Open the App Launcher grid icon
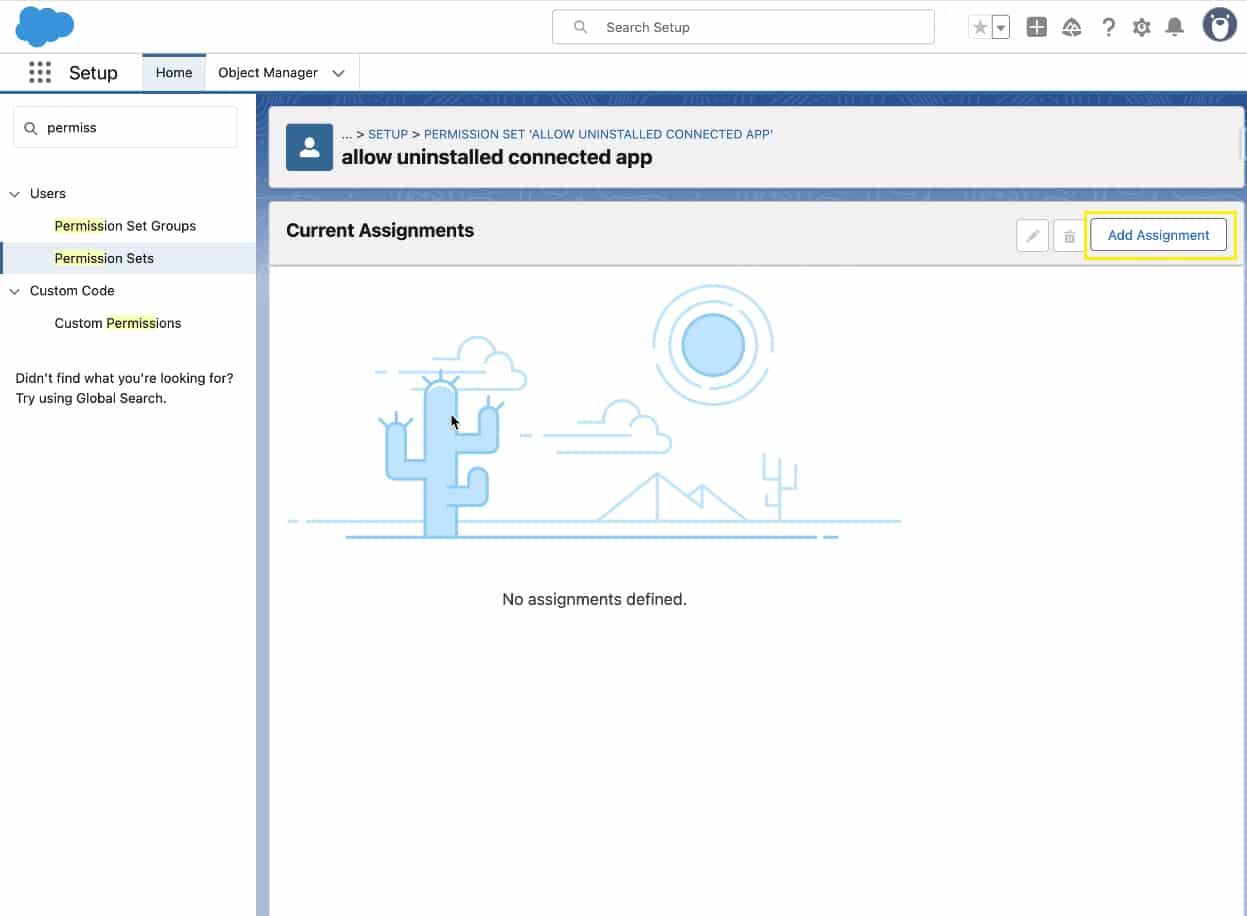Viewport: 1247px width, 916px height. coord(40,73)
